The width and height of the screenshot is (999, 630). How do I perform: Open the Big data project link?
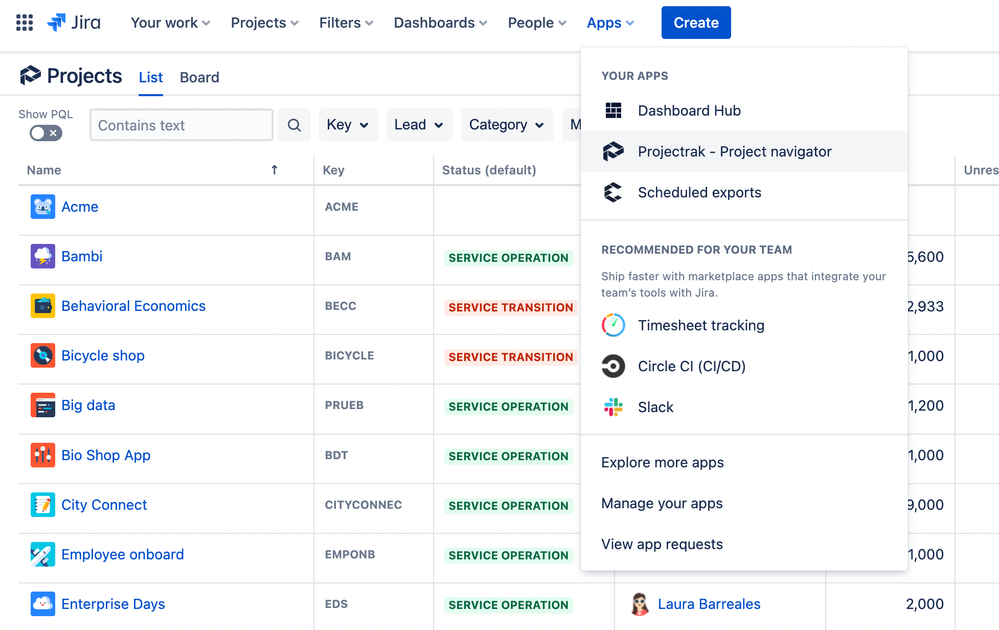88,405
